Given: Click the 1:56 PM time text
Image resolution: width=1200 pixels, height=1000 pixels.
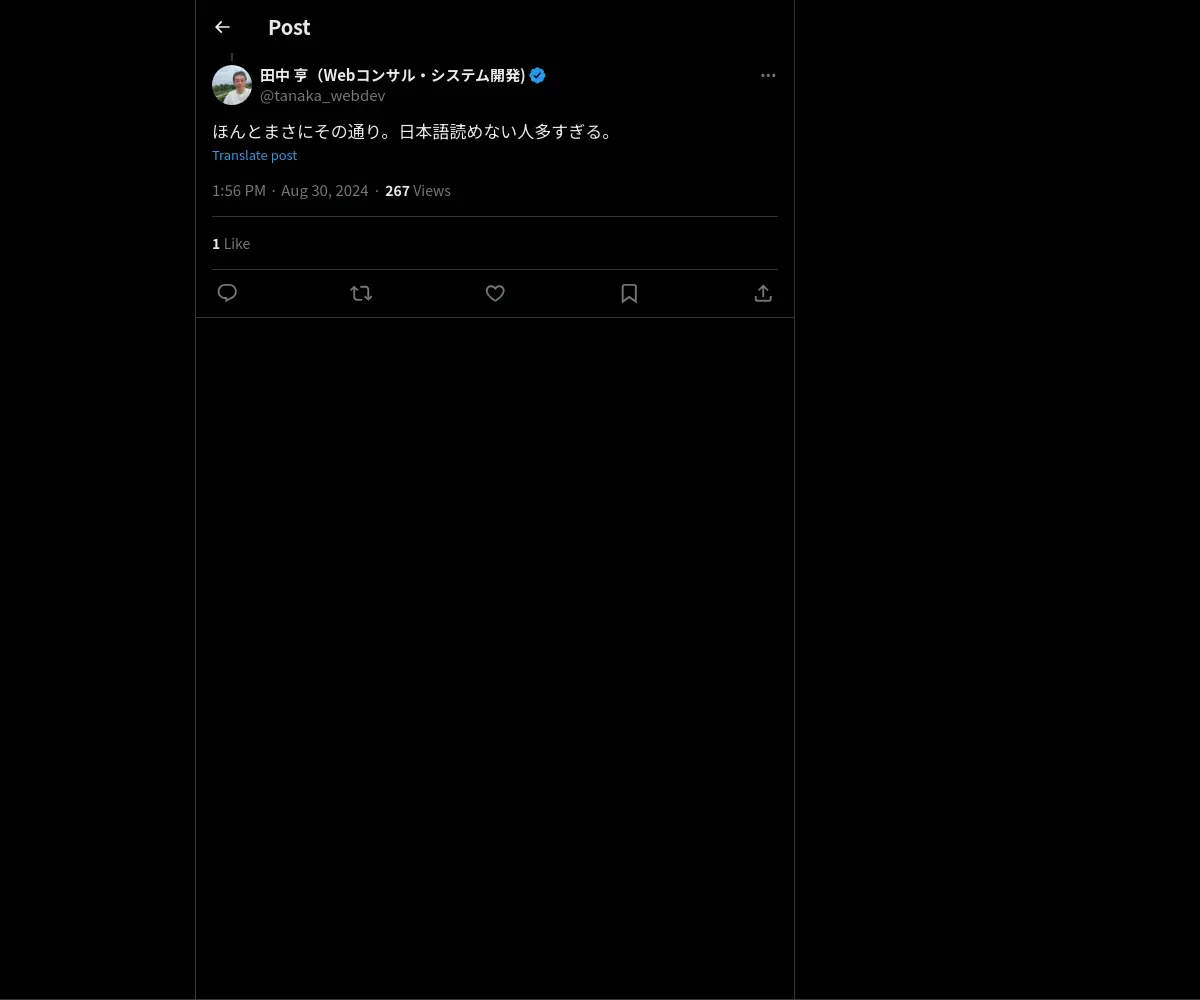Looking at the screenshot, I should coord(239,190).
